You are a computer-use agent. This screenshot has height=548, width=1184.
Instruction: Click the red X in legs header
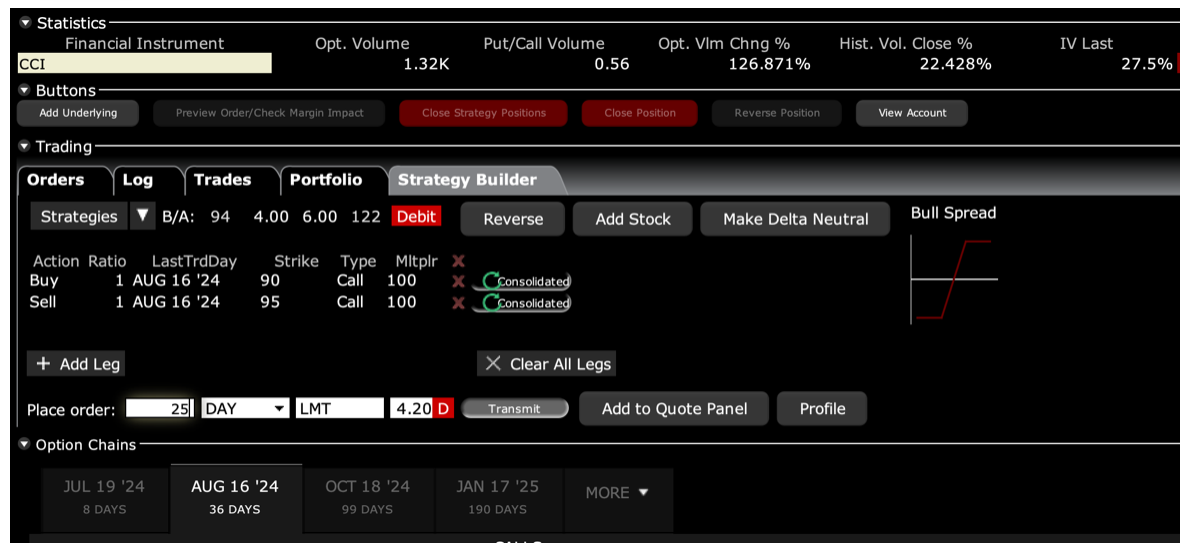(459, 261)
